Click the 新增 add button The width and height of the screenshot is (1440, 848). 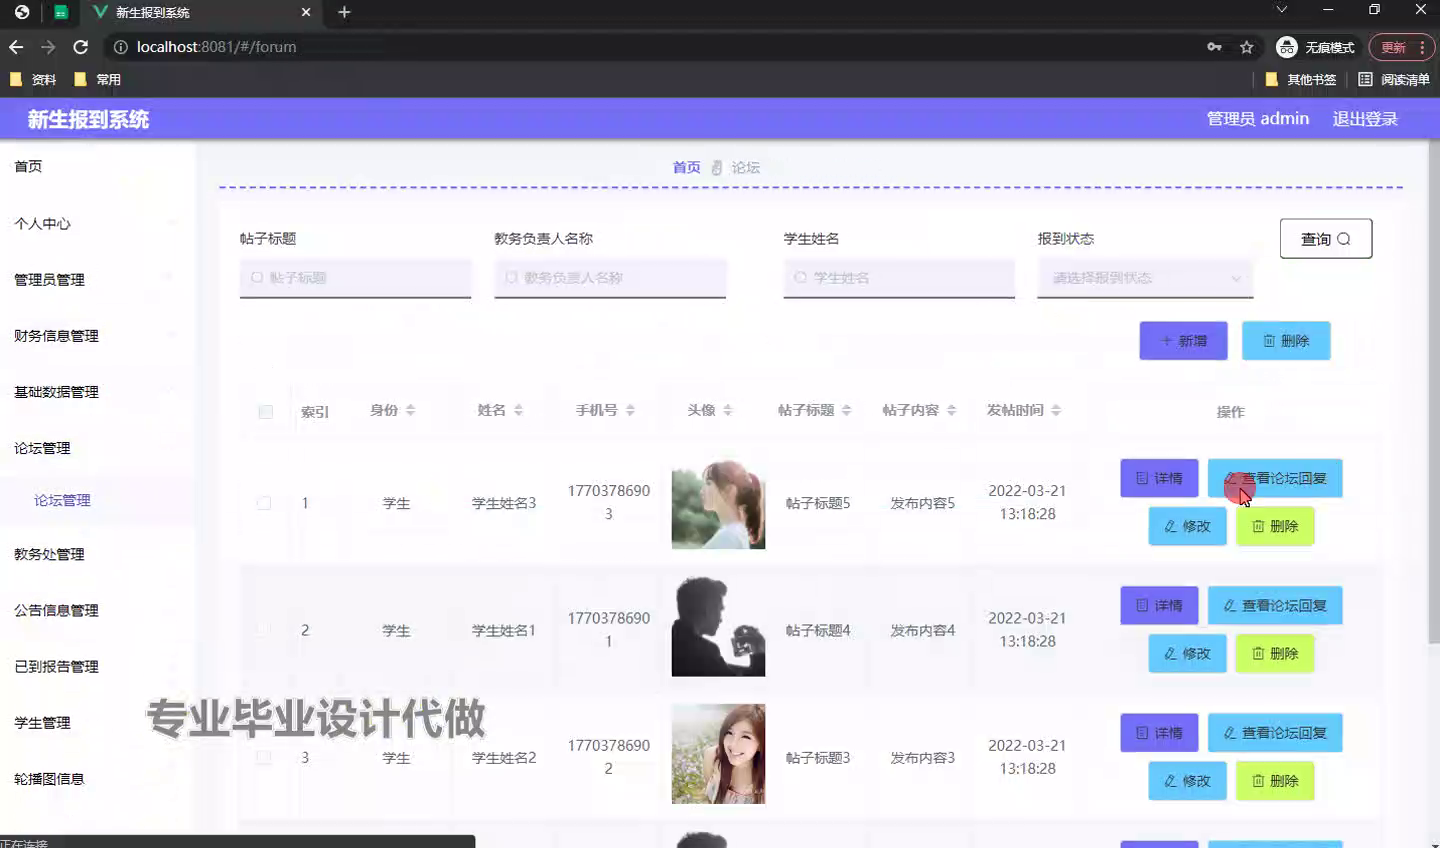[x=1183, y=341]
